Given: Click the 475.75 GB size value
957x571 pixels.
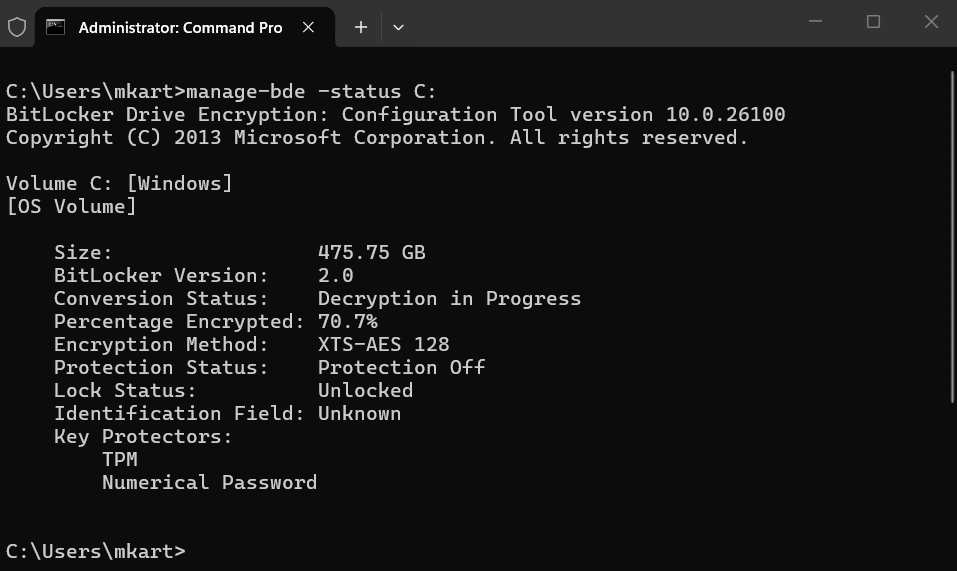Looking at the screenshot, I should click(x=371, y=252).
